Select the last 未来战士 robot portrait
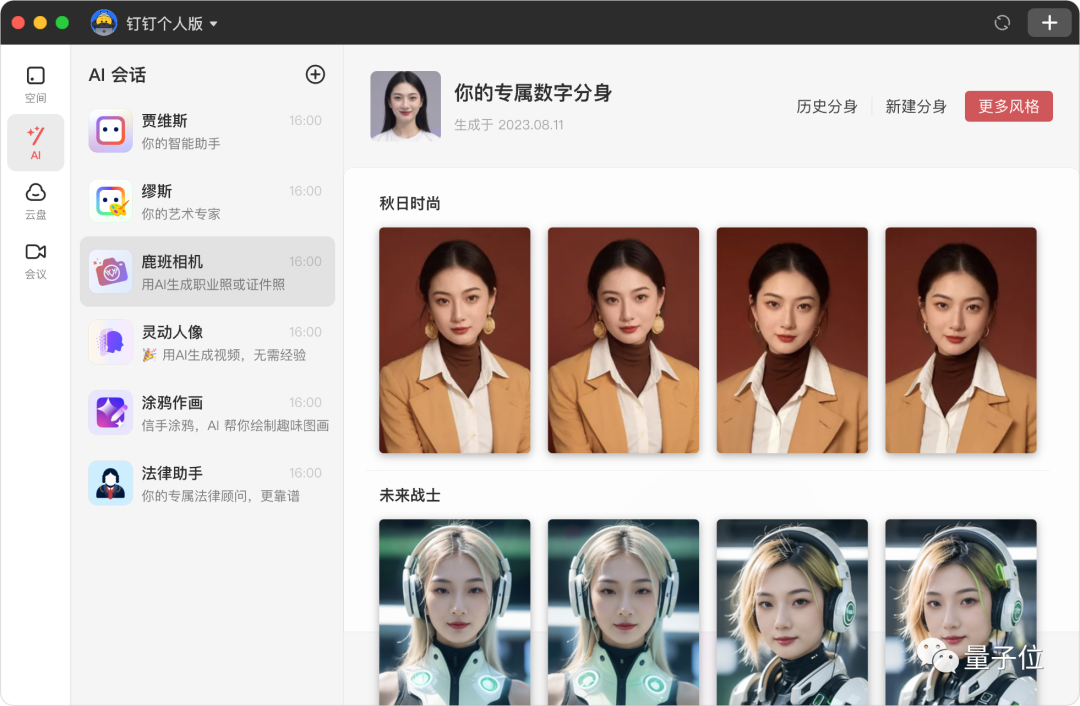Viewport: 1080px width, 706px height. [960, 610]
